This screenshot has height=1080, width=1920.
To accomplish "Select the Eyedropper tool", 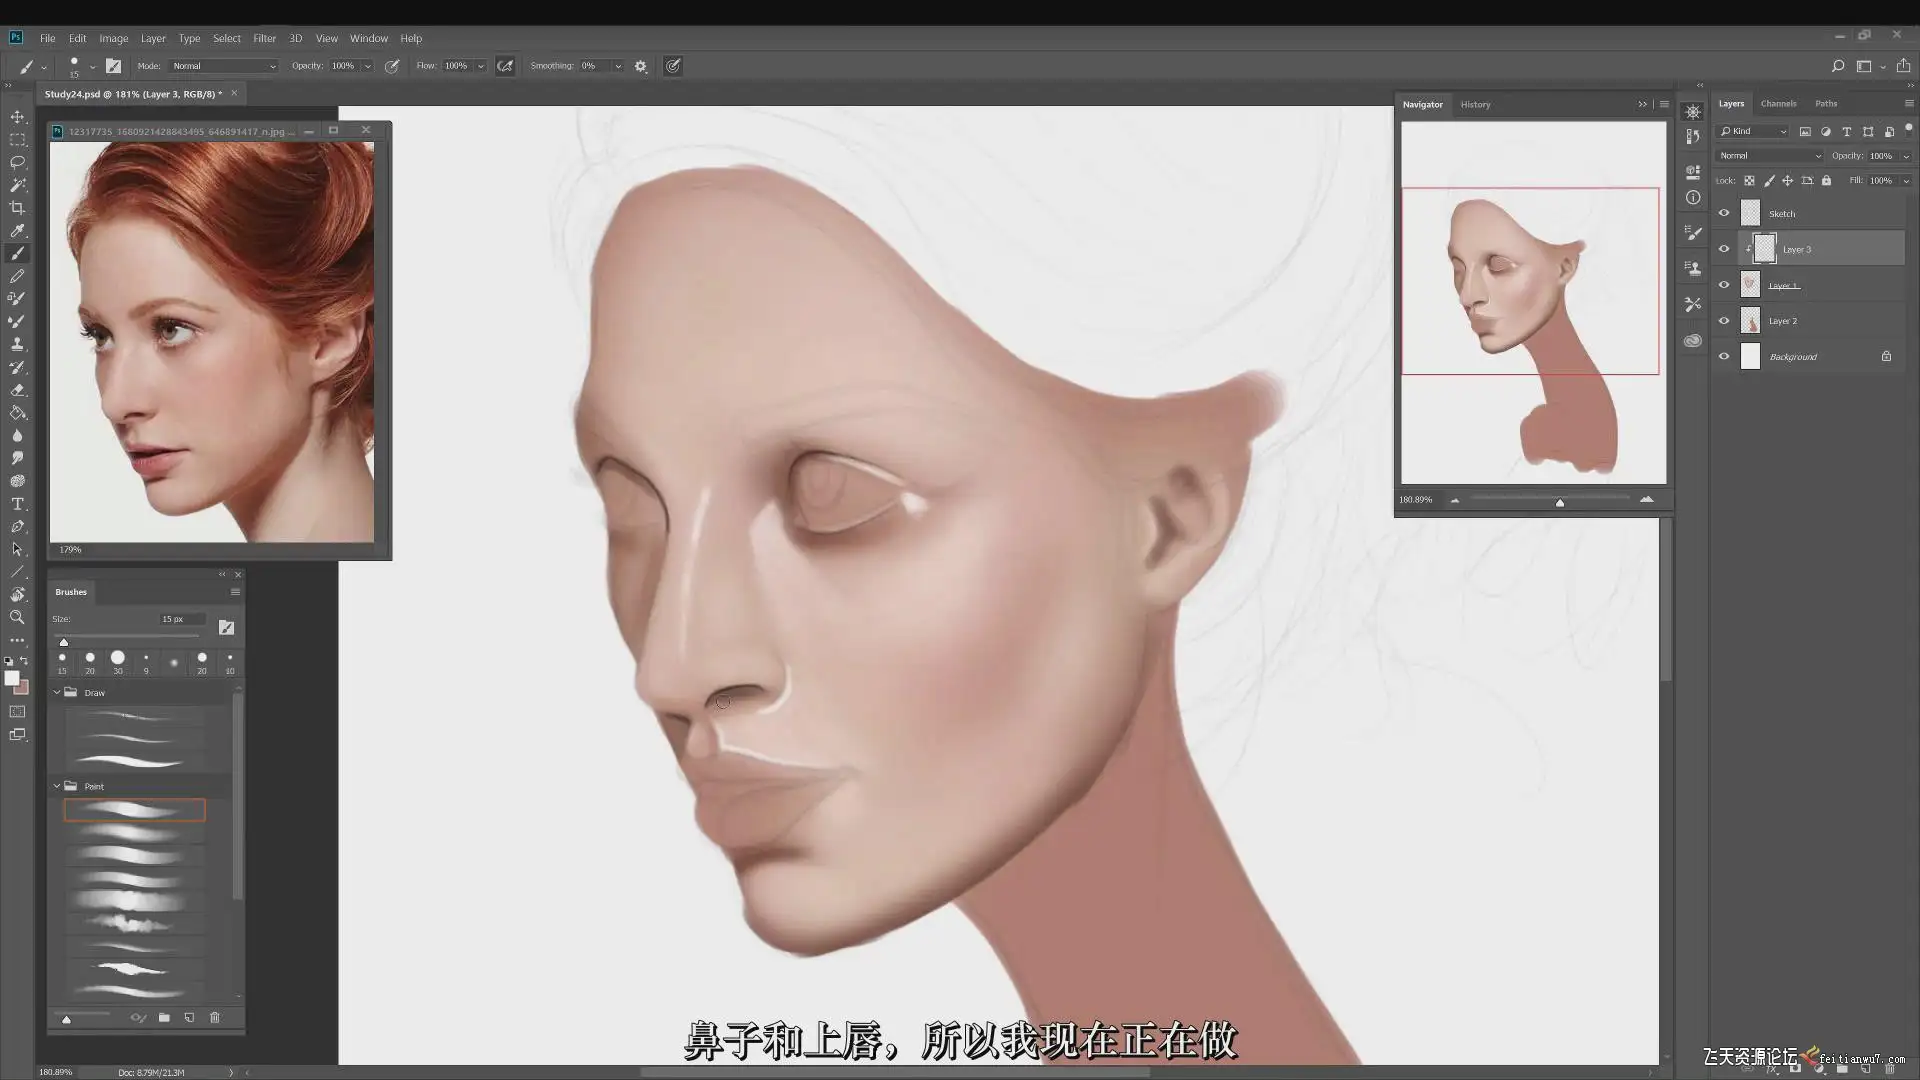I will tap(17, 231).
